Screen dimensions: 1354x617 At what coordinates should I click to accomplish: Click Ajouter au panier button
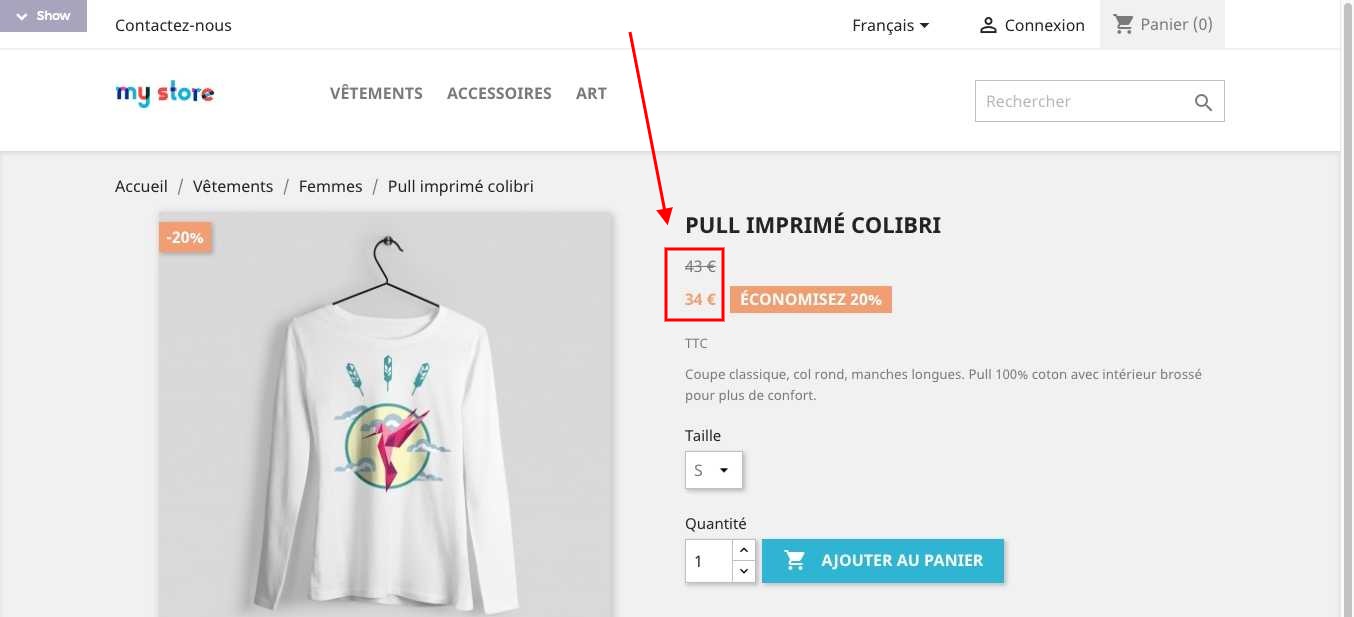coord(883,560)
